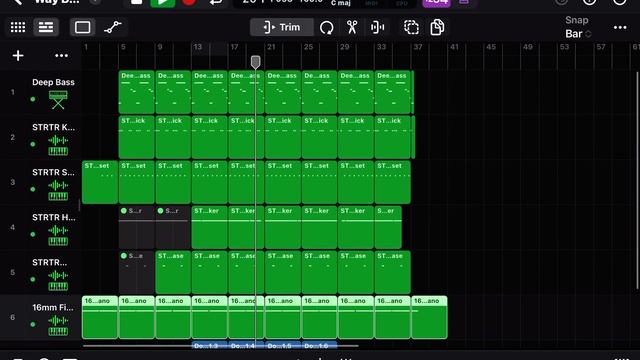The height and width of the screenshot is (360, 640).
Task: Select the Trim tool
Action: tap(282, 27)
